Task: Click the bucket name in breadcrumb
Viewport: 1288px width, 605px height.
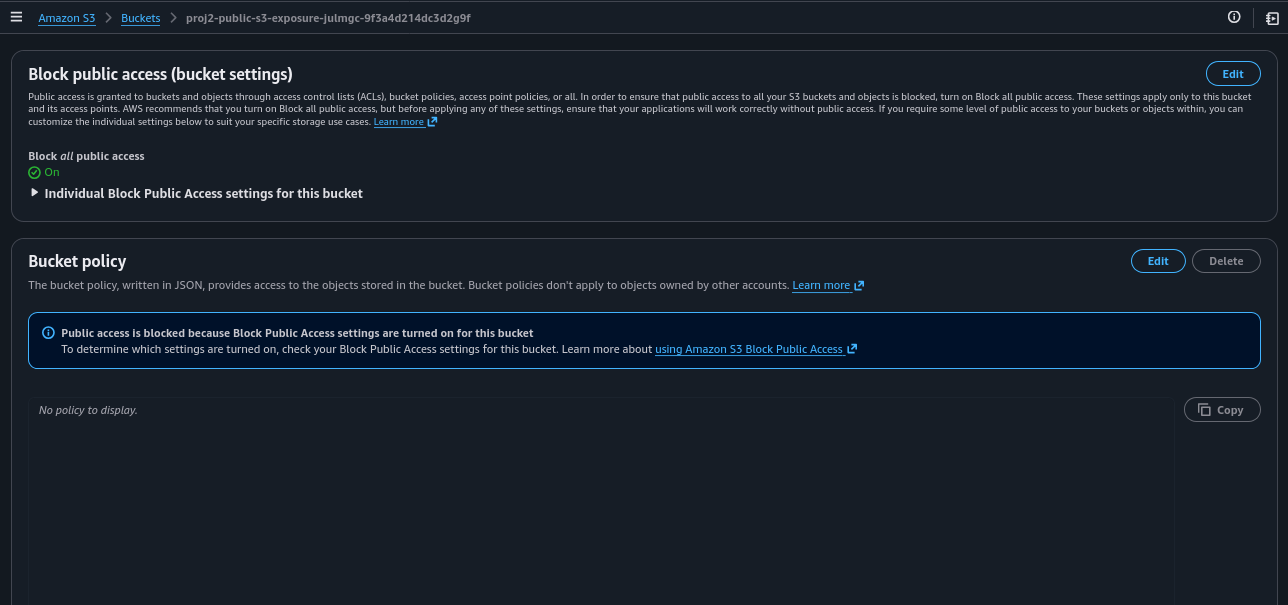Action: click(x=328, y=18)
